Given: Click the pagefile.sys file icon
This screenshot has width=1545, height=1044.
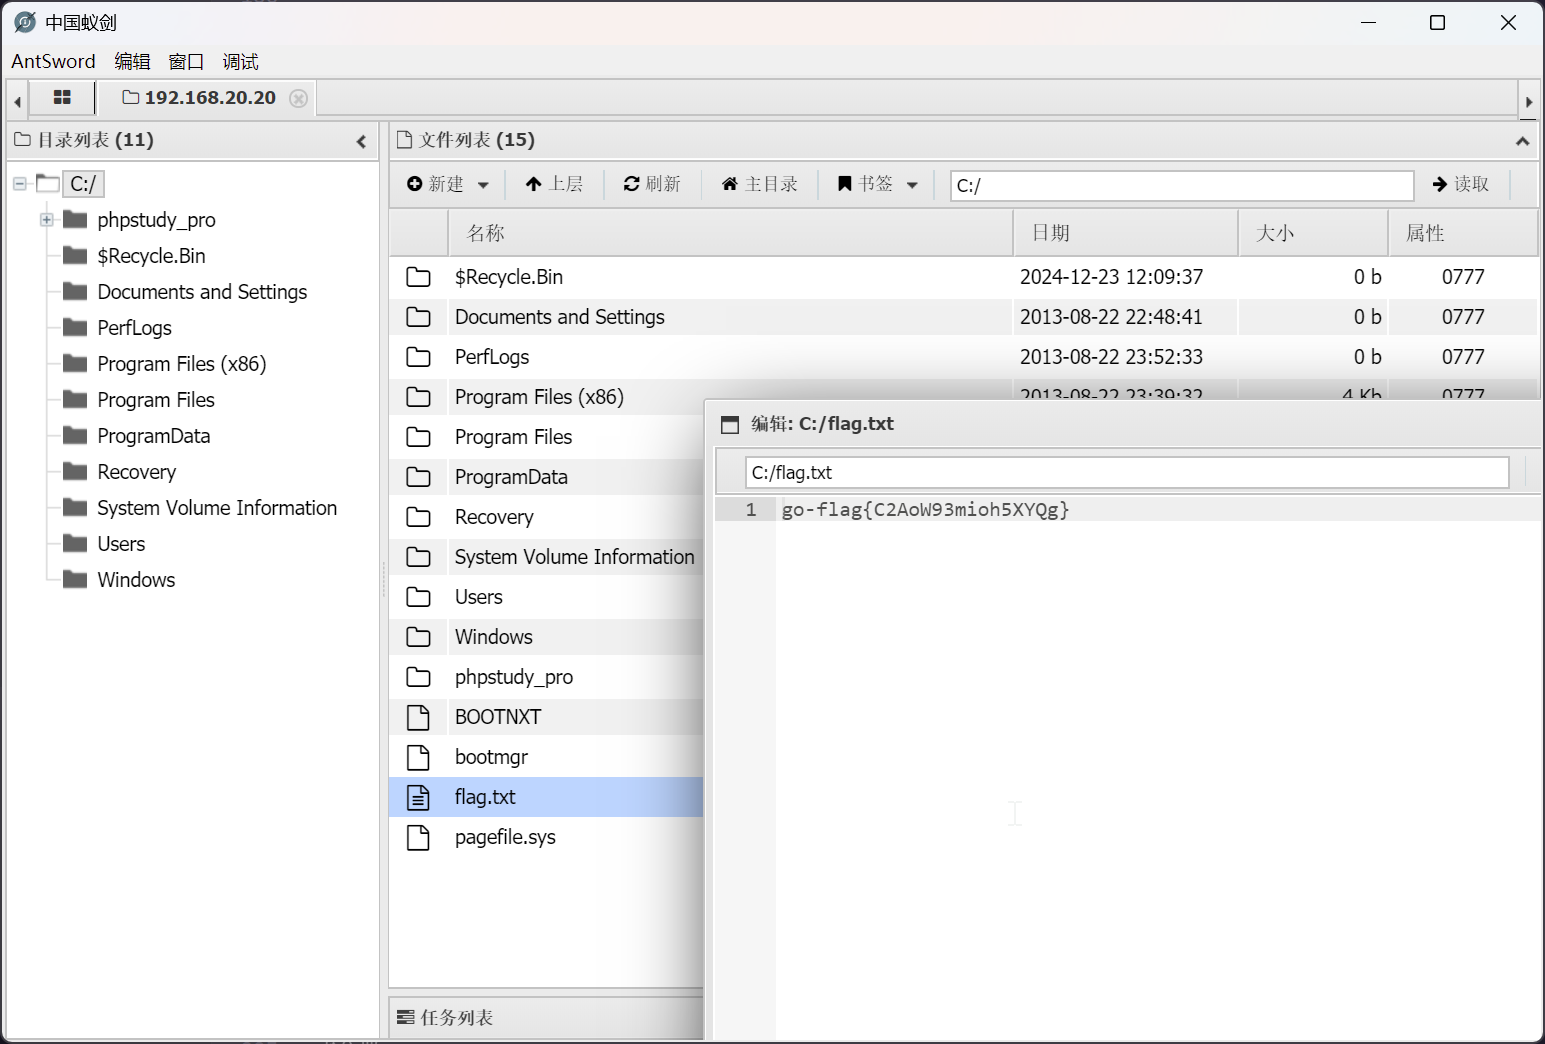Looking at the screenshot, I should click(418, 837).
